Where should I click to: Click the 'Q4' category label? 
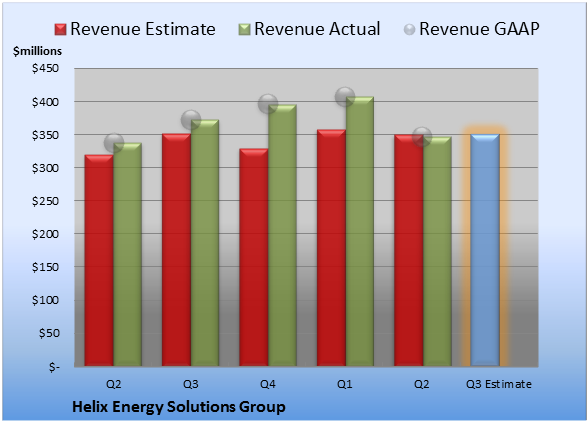pos(268,384)
